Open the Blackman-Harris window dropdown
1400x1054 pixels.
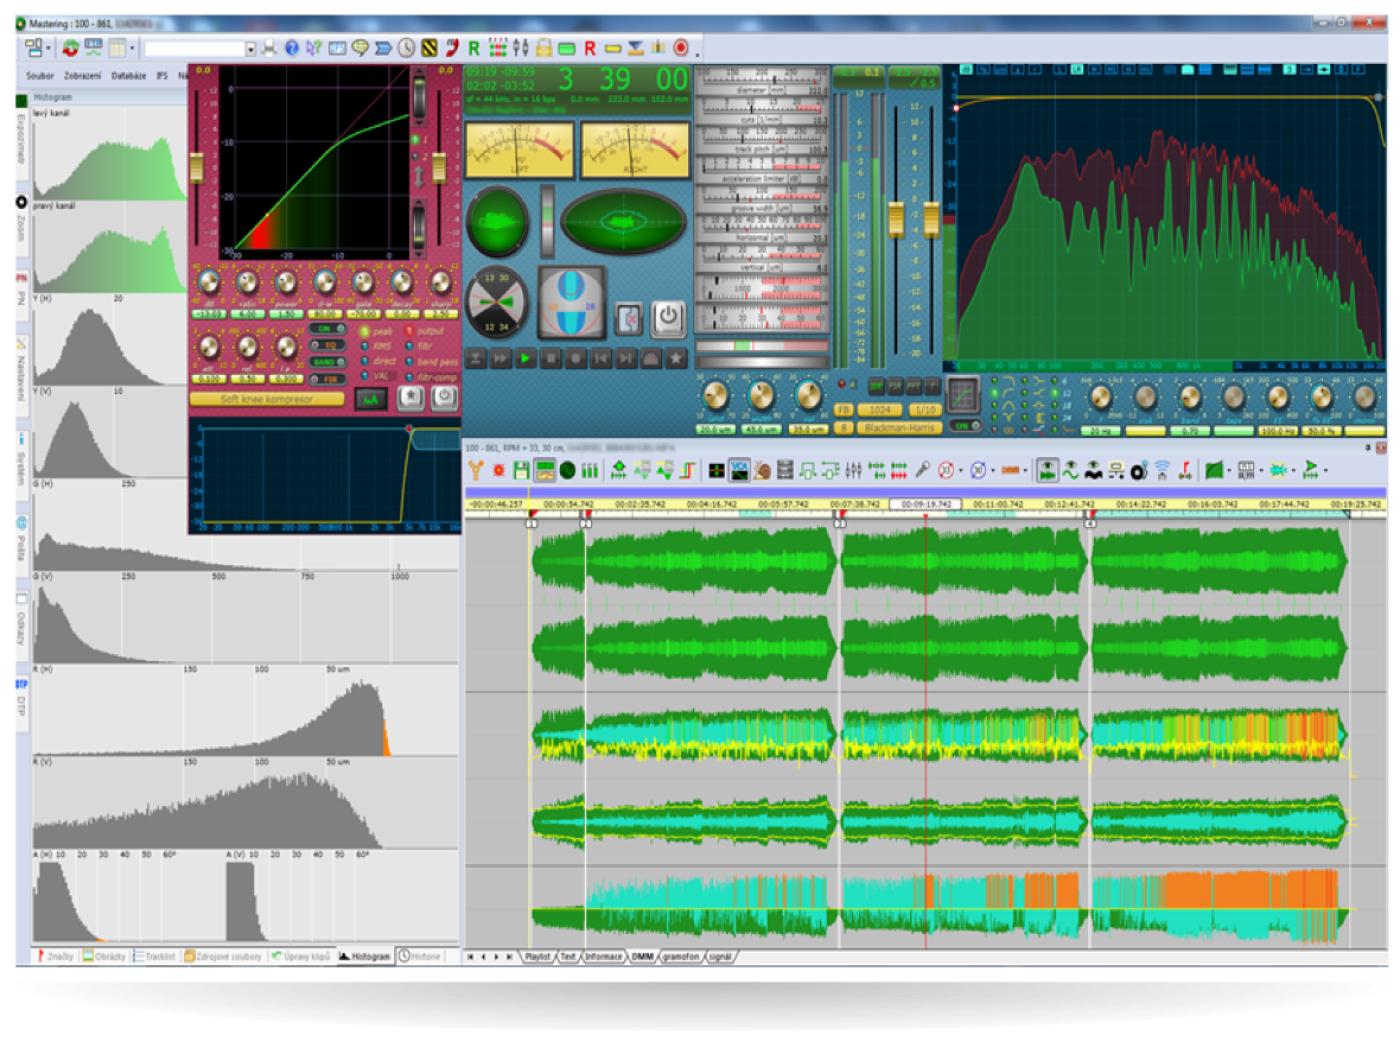(x=899, y=427)
